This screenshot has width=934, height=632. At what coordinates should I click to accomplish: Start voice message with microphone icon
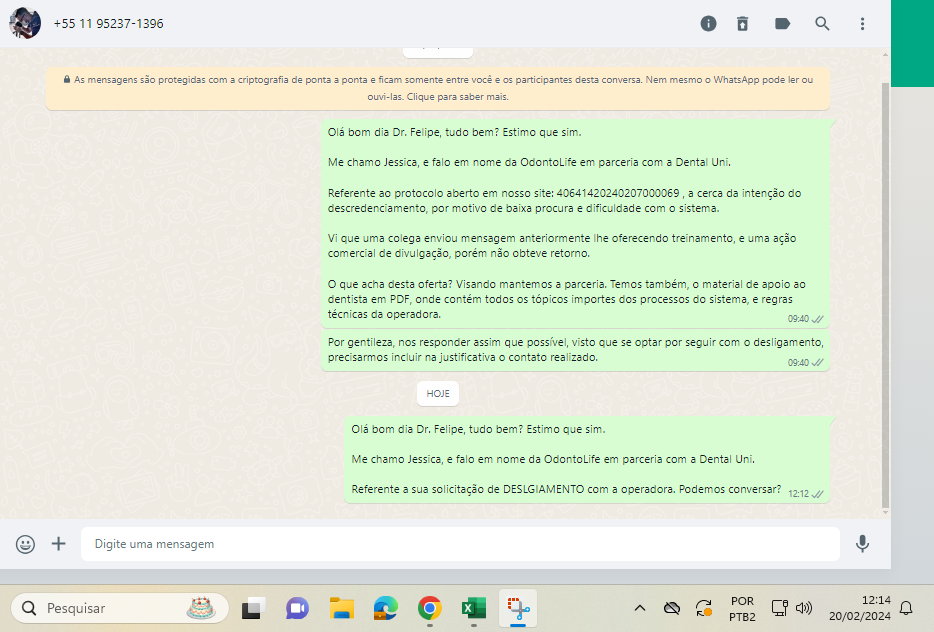[862, 544]
